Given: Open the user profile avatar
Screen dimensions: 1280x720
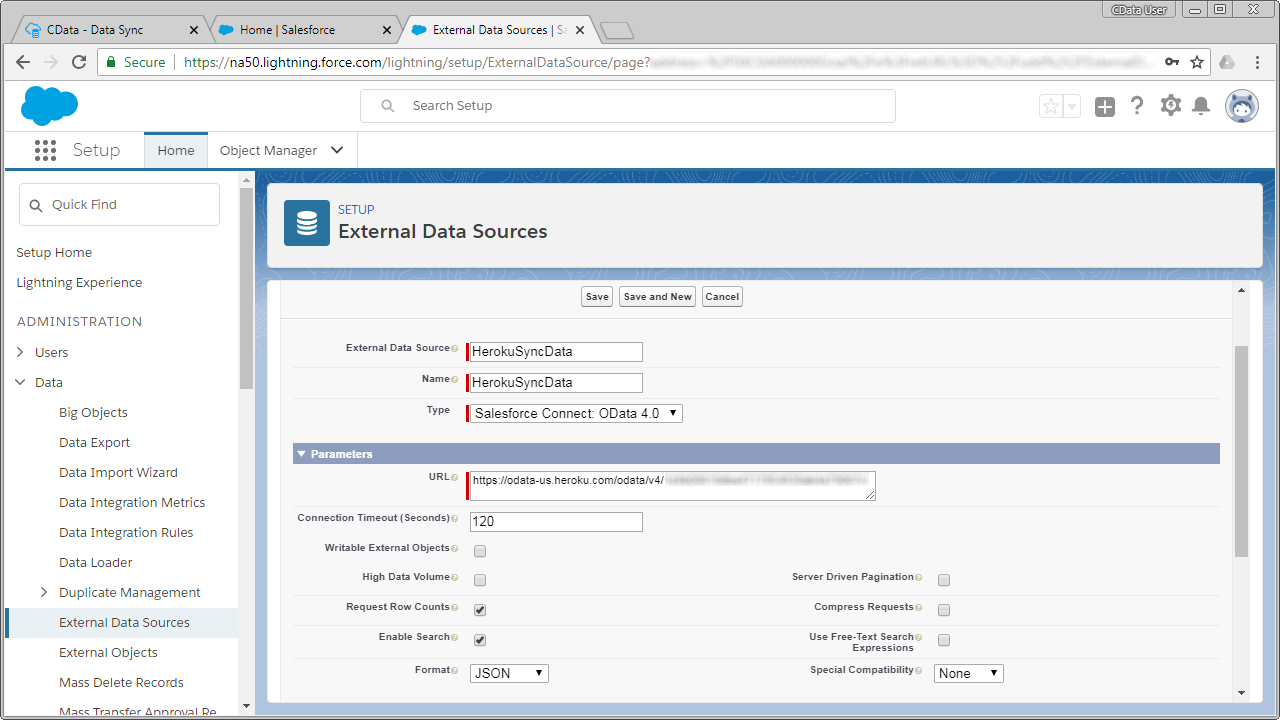Looking at the screenshot, I should 1242,106.
